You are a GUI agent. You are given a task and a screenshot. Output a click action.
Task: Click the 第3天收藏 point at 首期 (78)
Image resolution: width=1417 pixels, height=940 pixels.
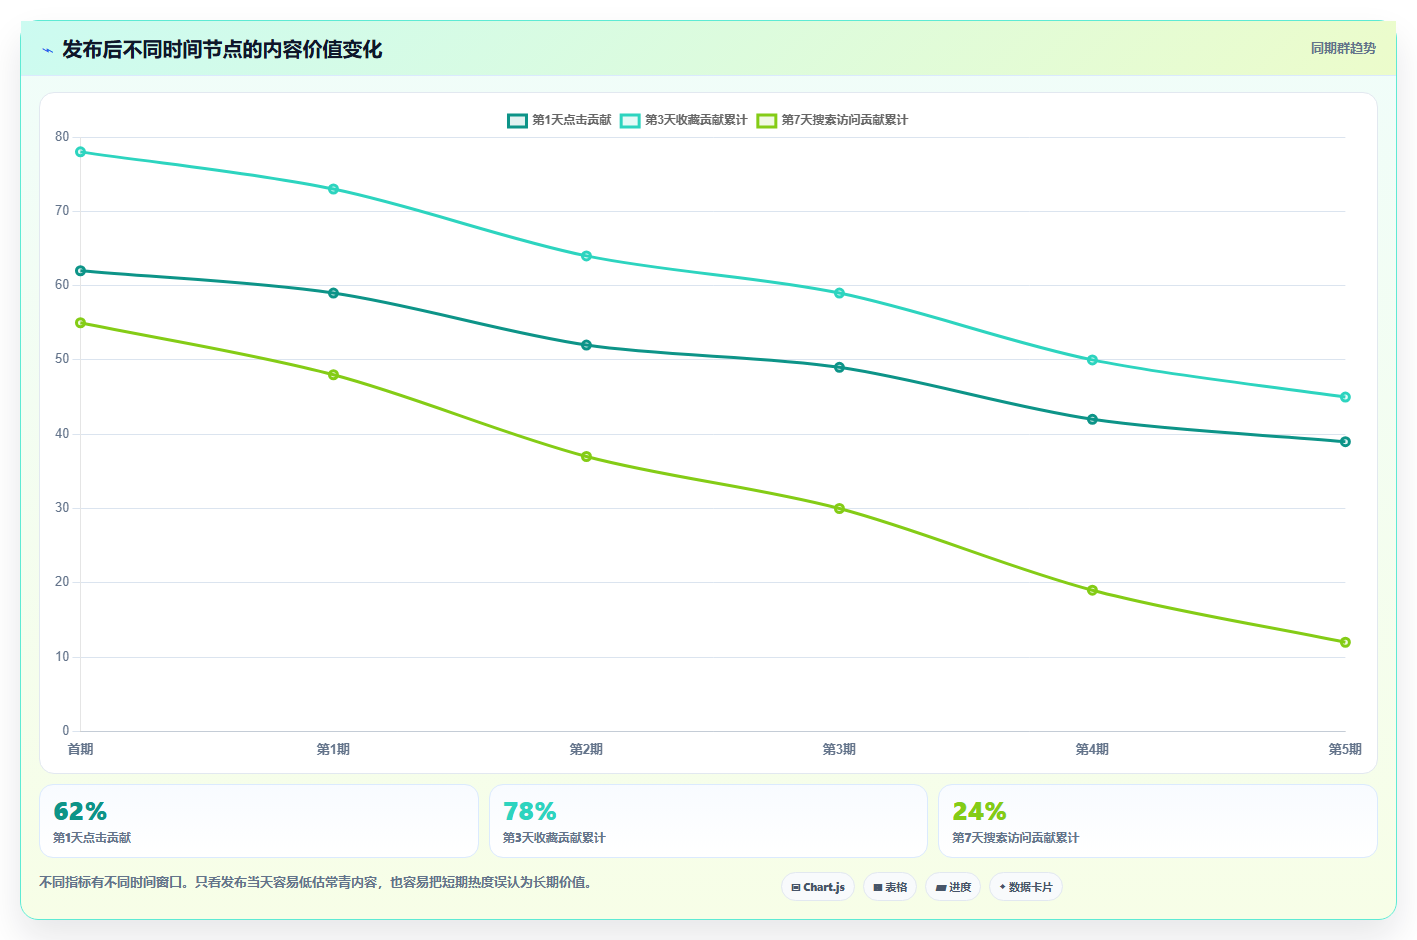coord(81,152)
